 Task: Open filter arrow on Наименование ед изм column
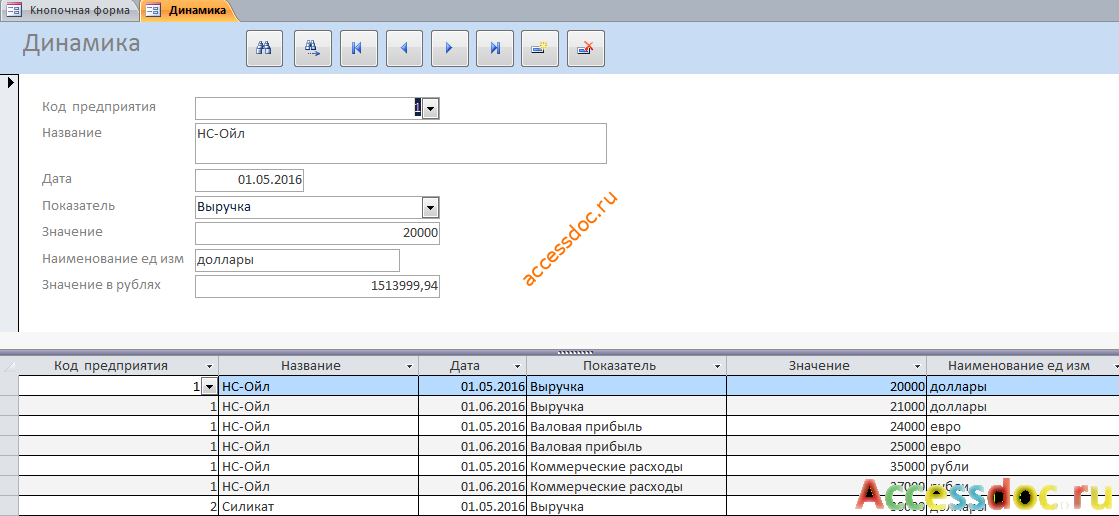1114,366
